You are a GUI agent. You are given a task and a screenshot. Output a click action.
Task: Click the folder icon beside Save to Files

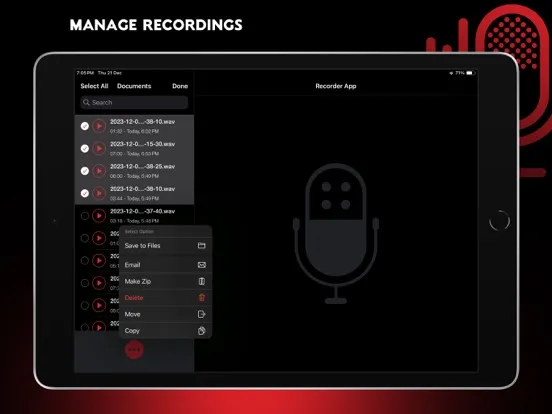(201, 245)
